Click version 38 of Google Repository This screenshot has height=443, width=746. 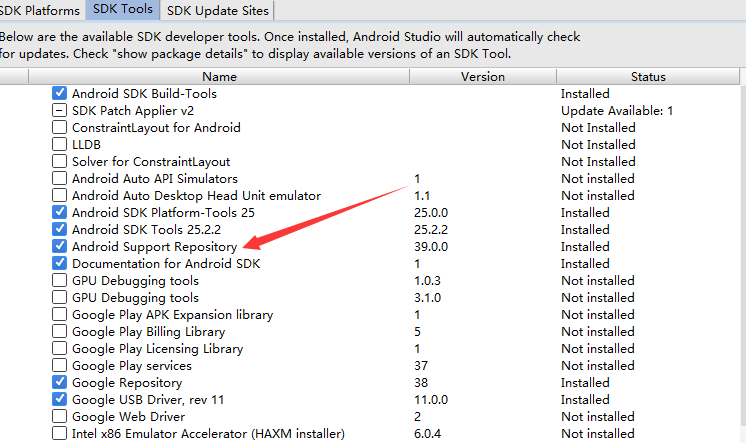[x=421, y=383]
